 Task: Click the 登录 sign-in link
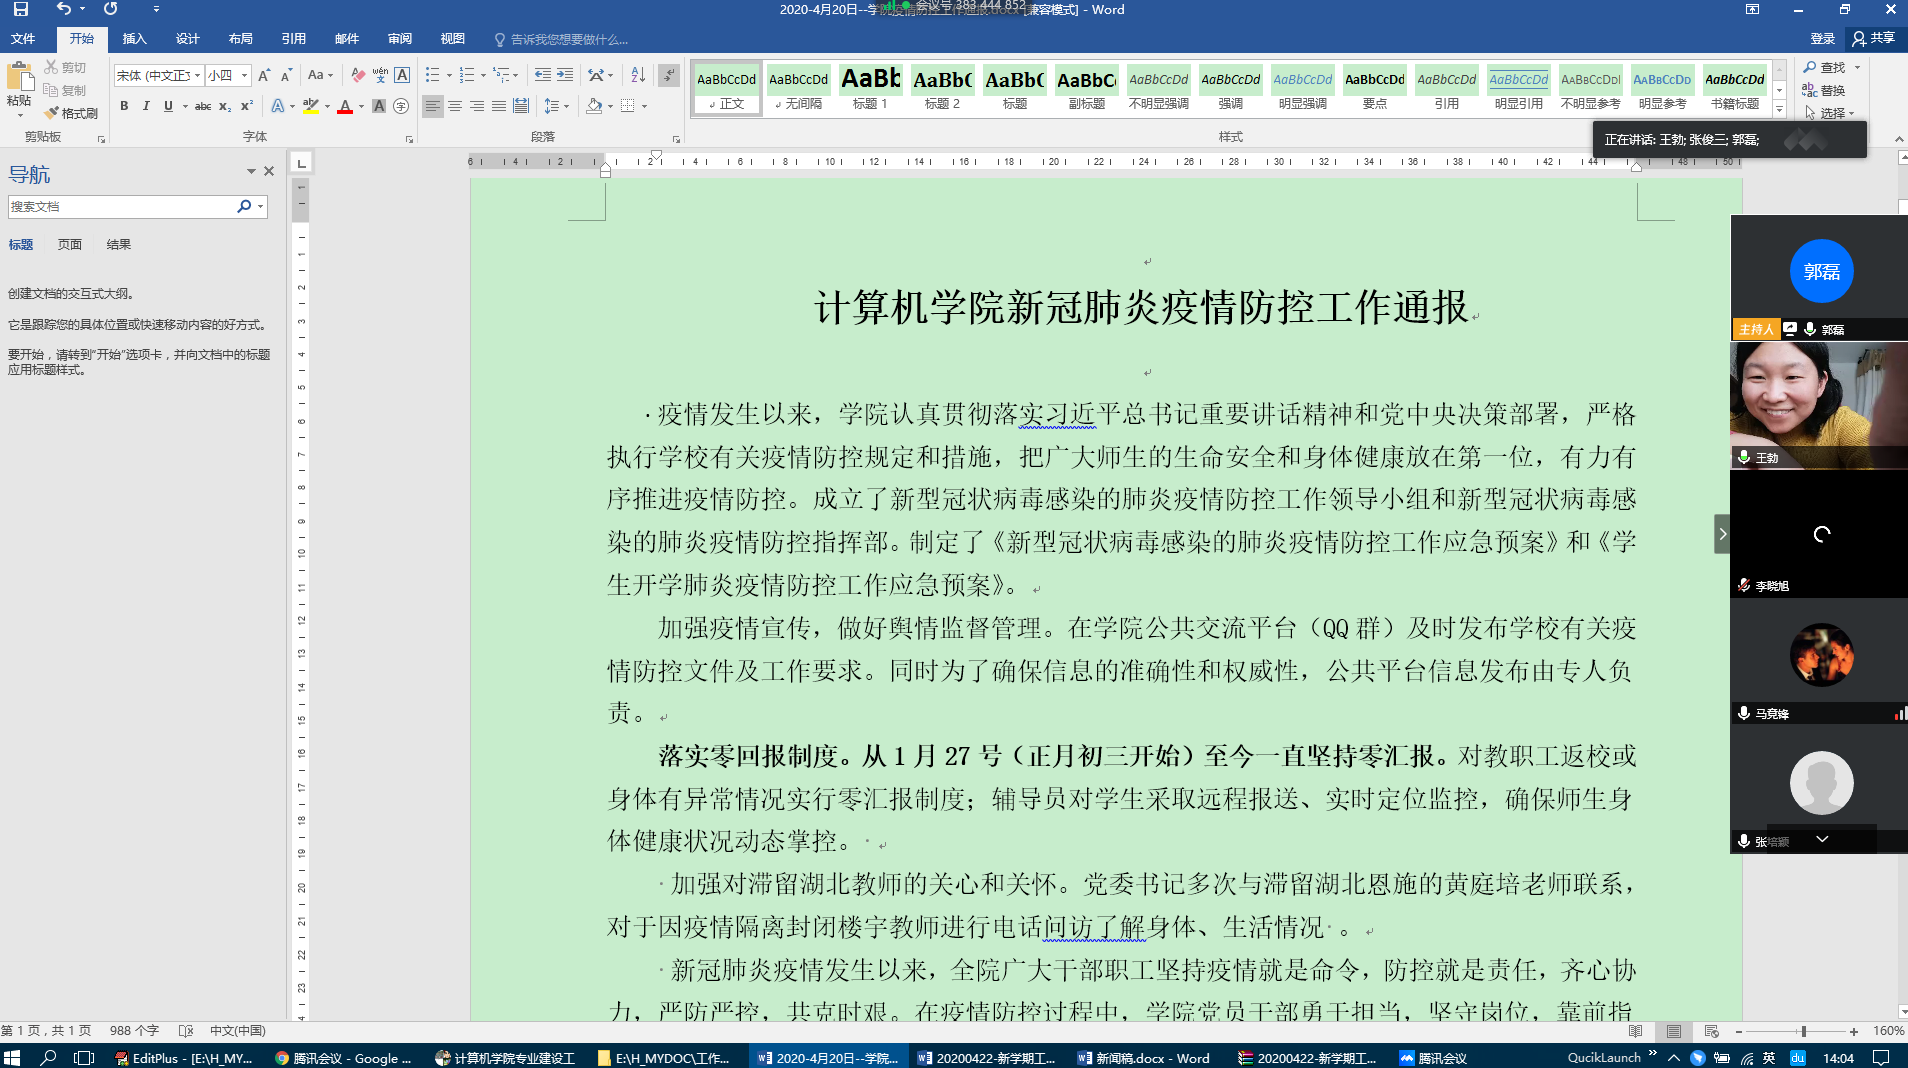pyautogui.click(x=1823, y=39)
